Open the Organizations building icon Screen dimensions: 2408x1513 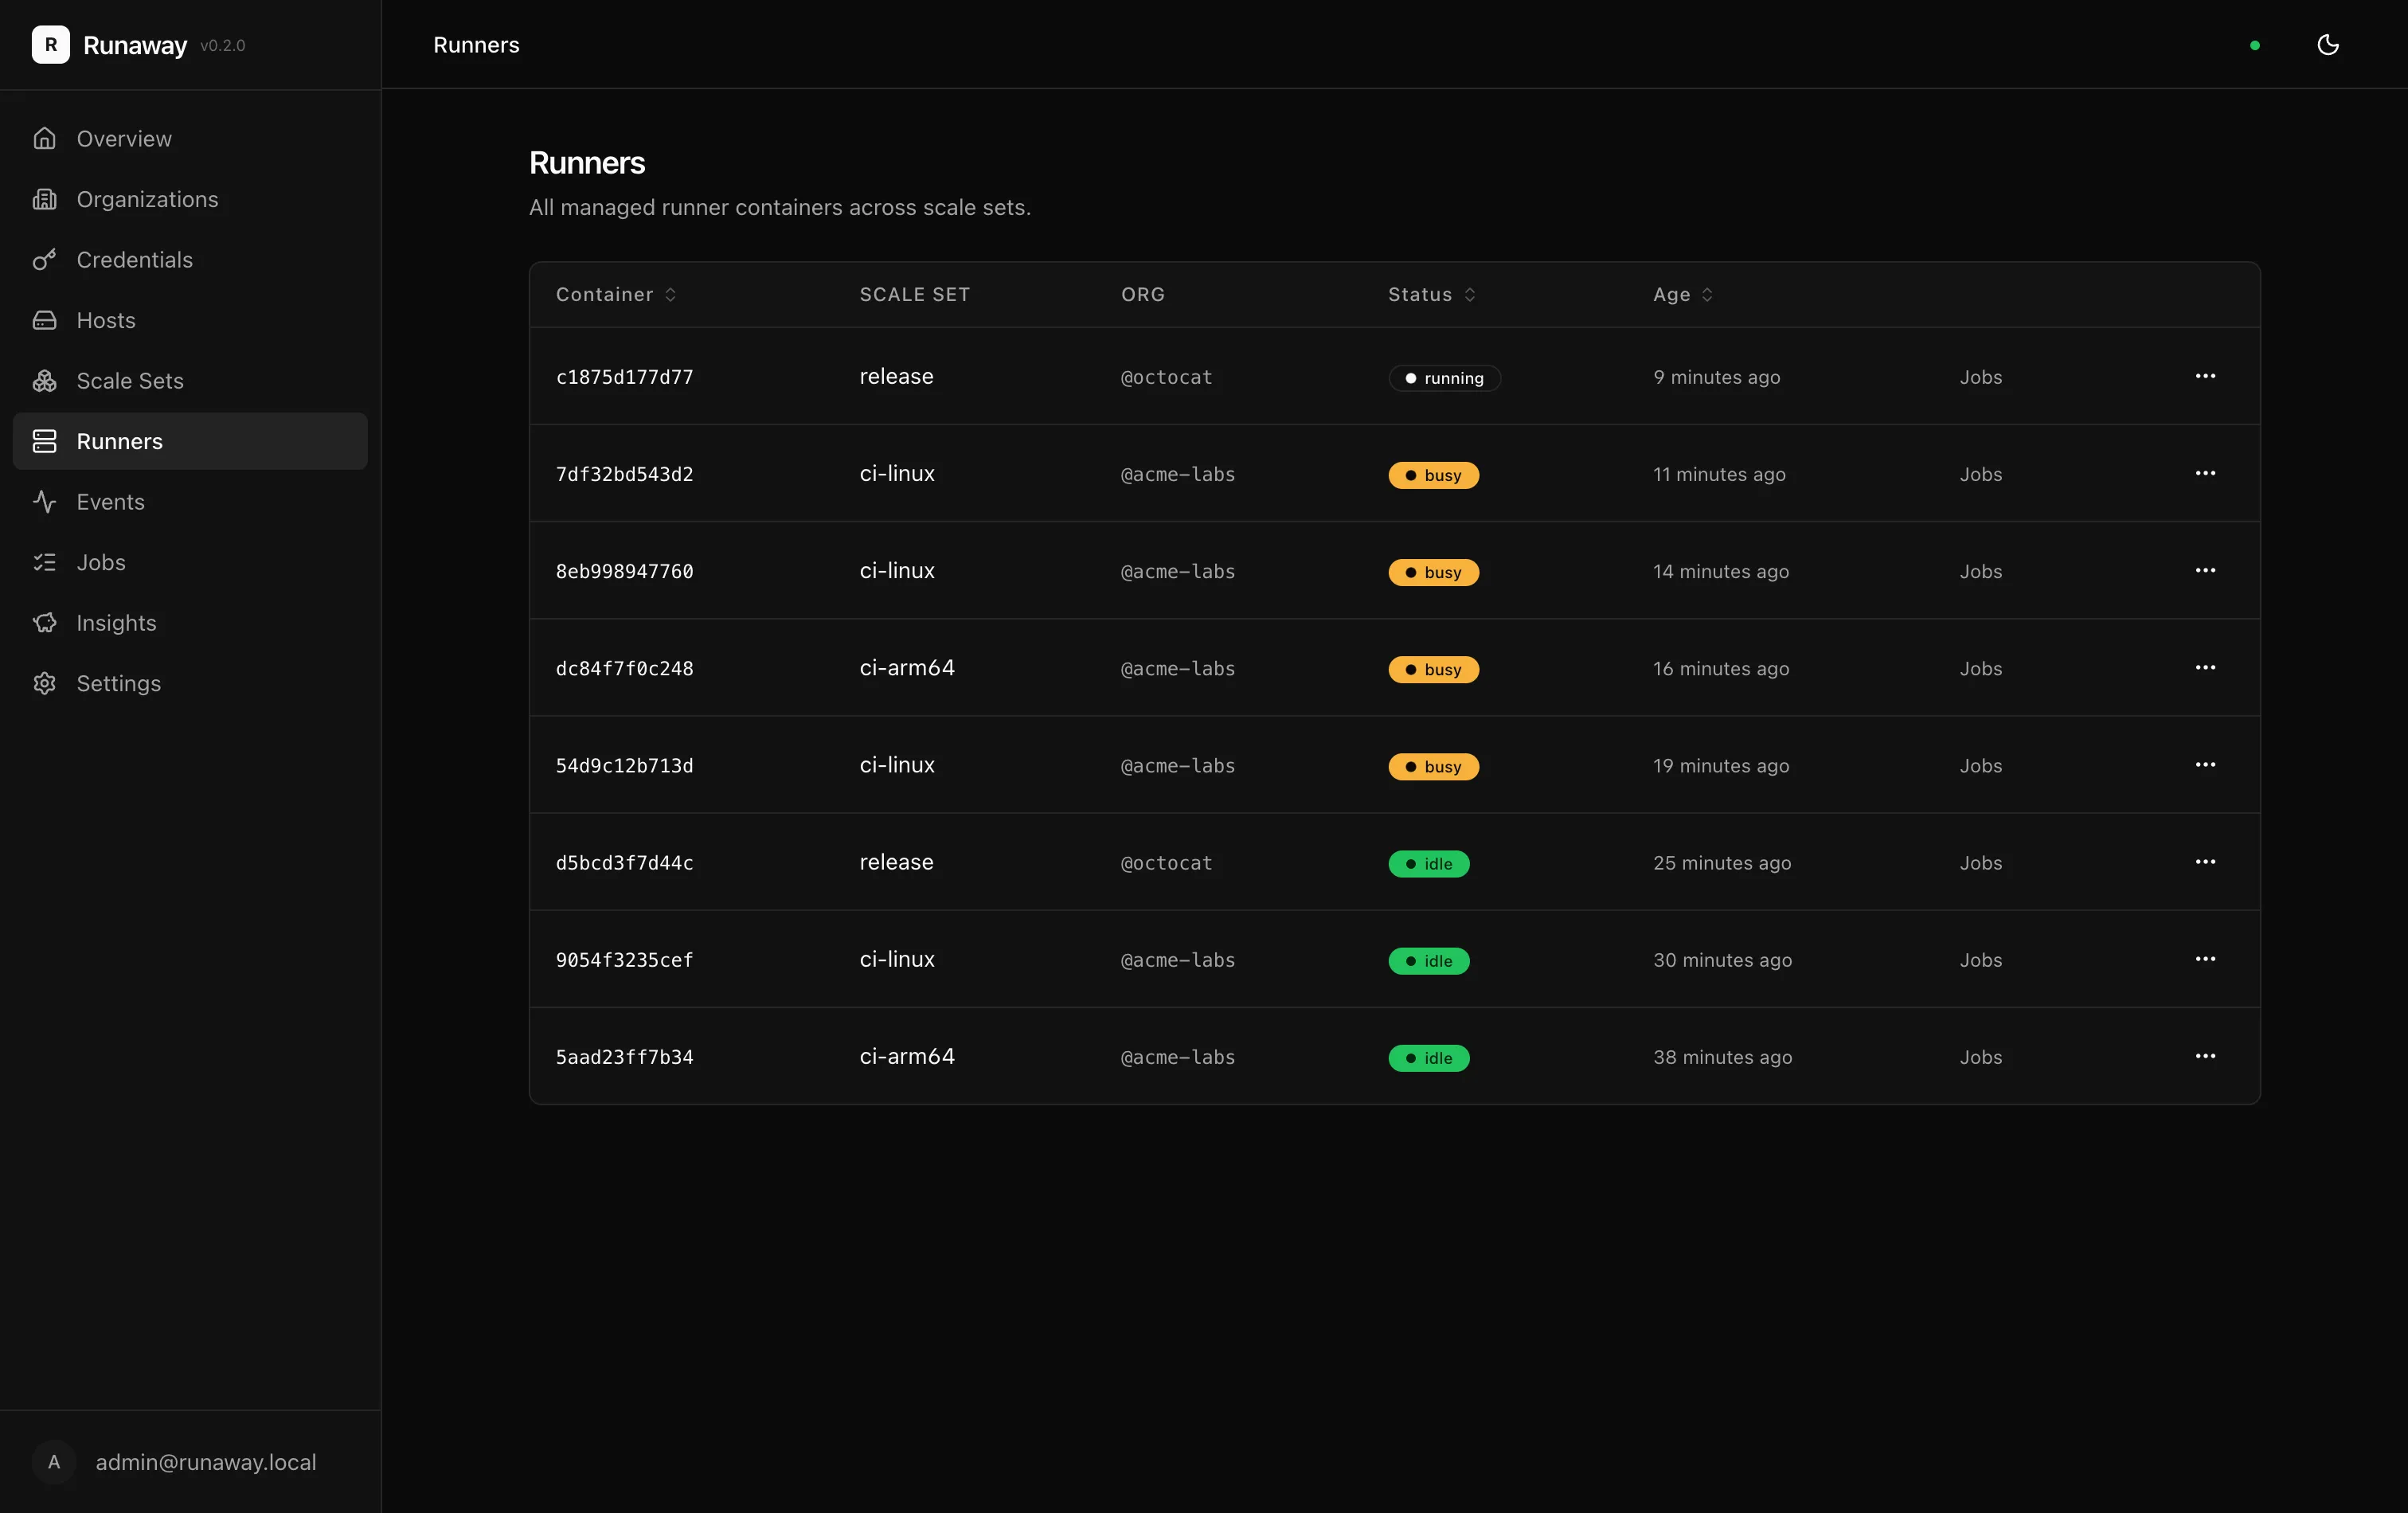44,199
